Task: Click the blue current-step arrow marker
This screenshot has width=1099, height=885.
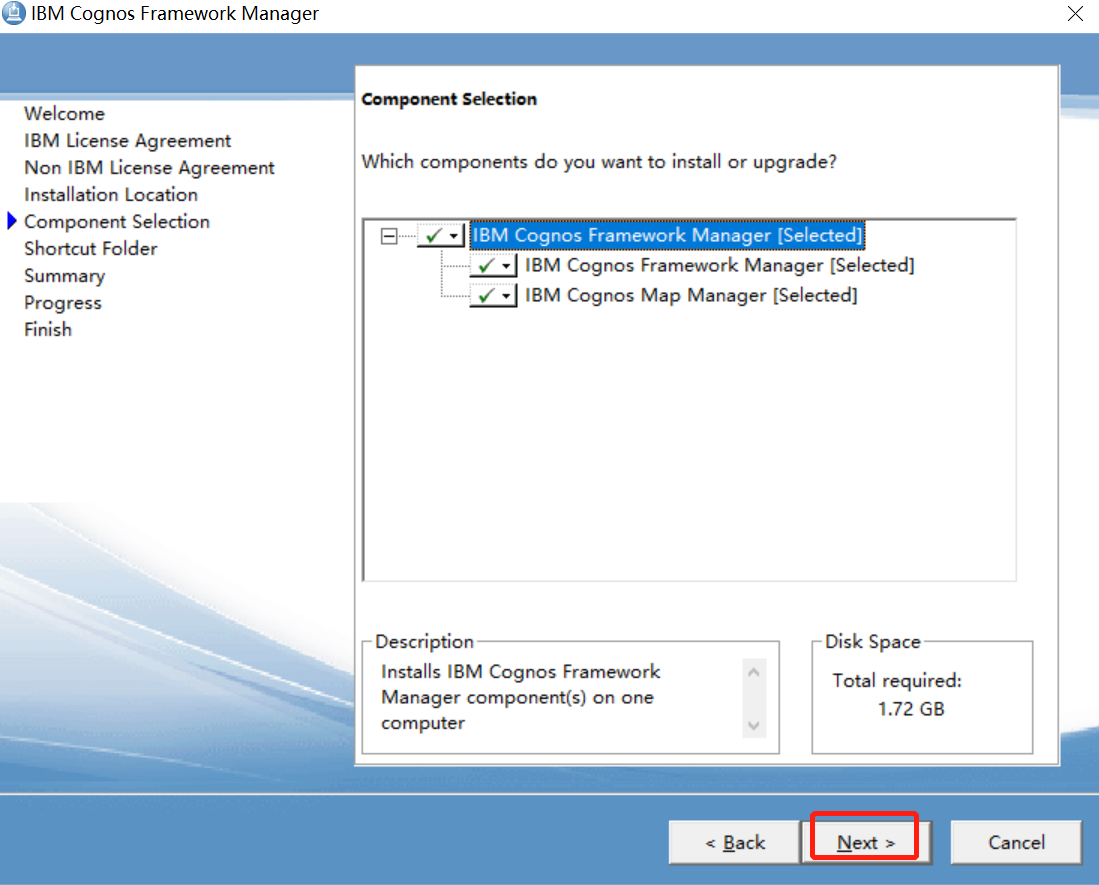Action: coord(12,221)
